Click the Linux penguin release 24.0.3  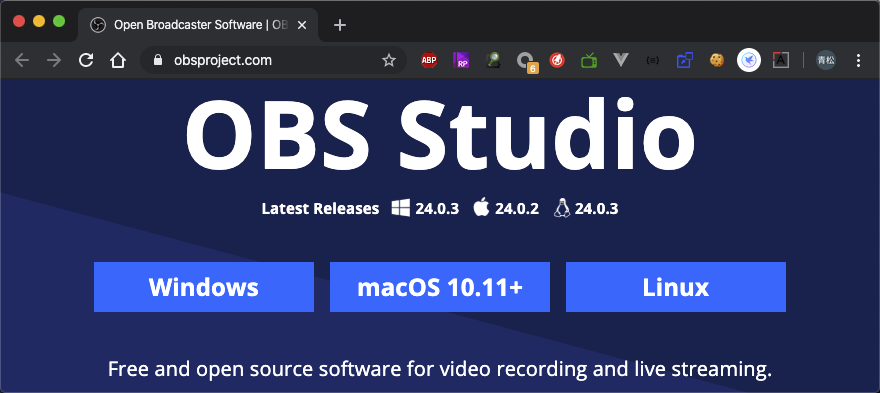pyautogui.click(x=586, y=208)
